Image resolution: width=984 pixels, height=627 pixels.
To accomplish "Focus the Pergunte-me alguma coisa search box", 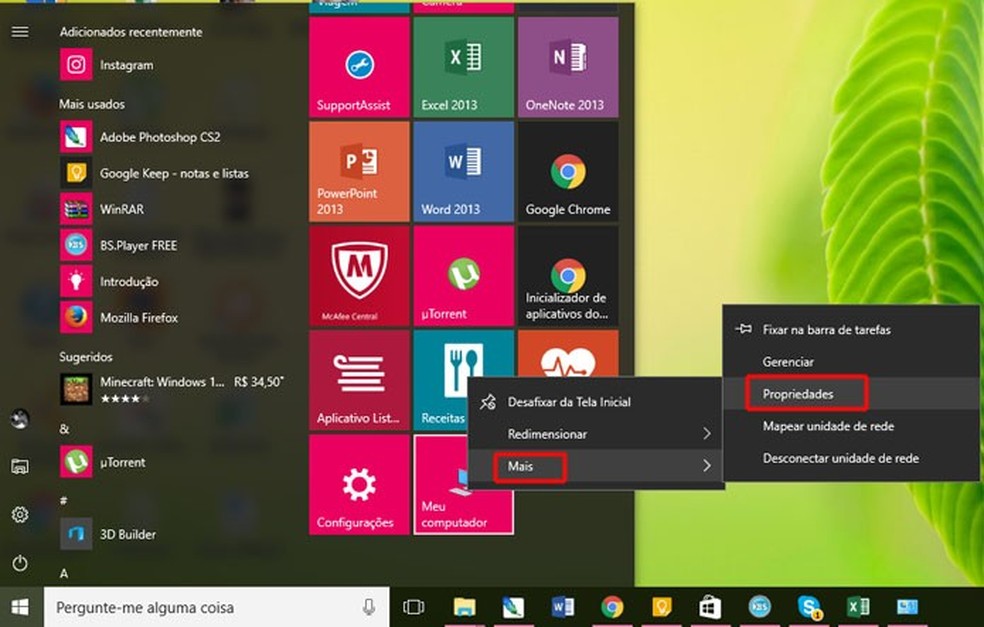I will pyautogui.click(x=217, y=607).
